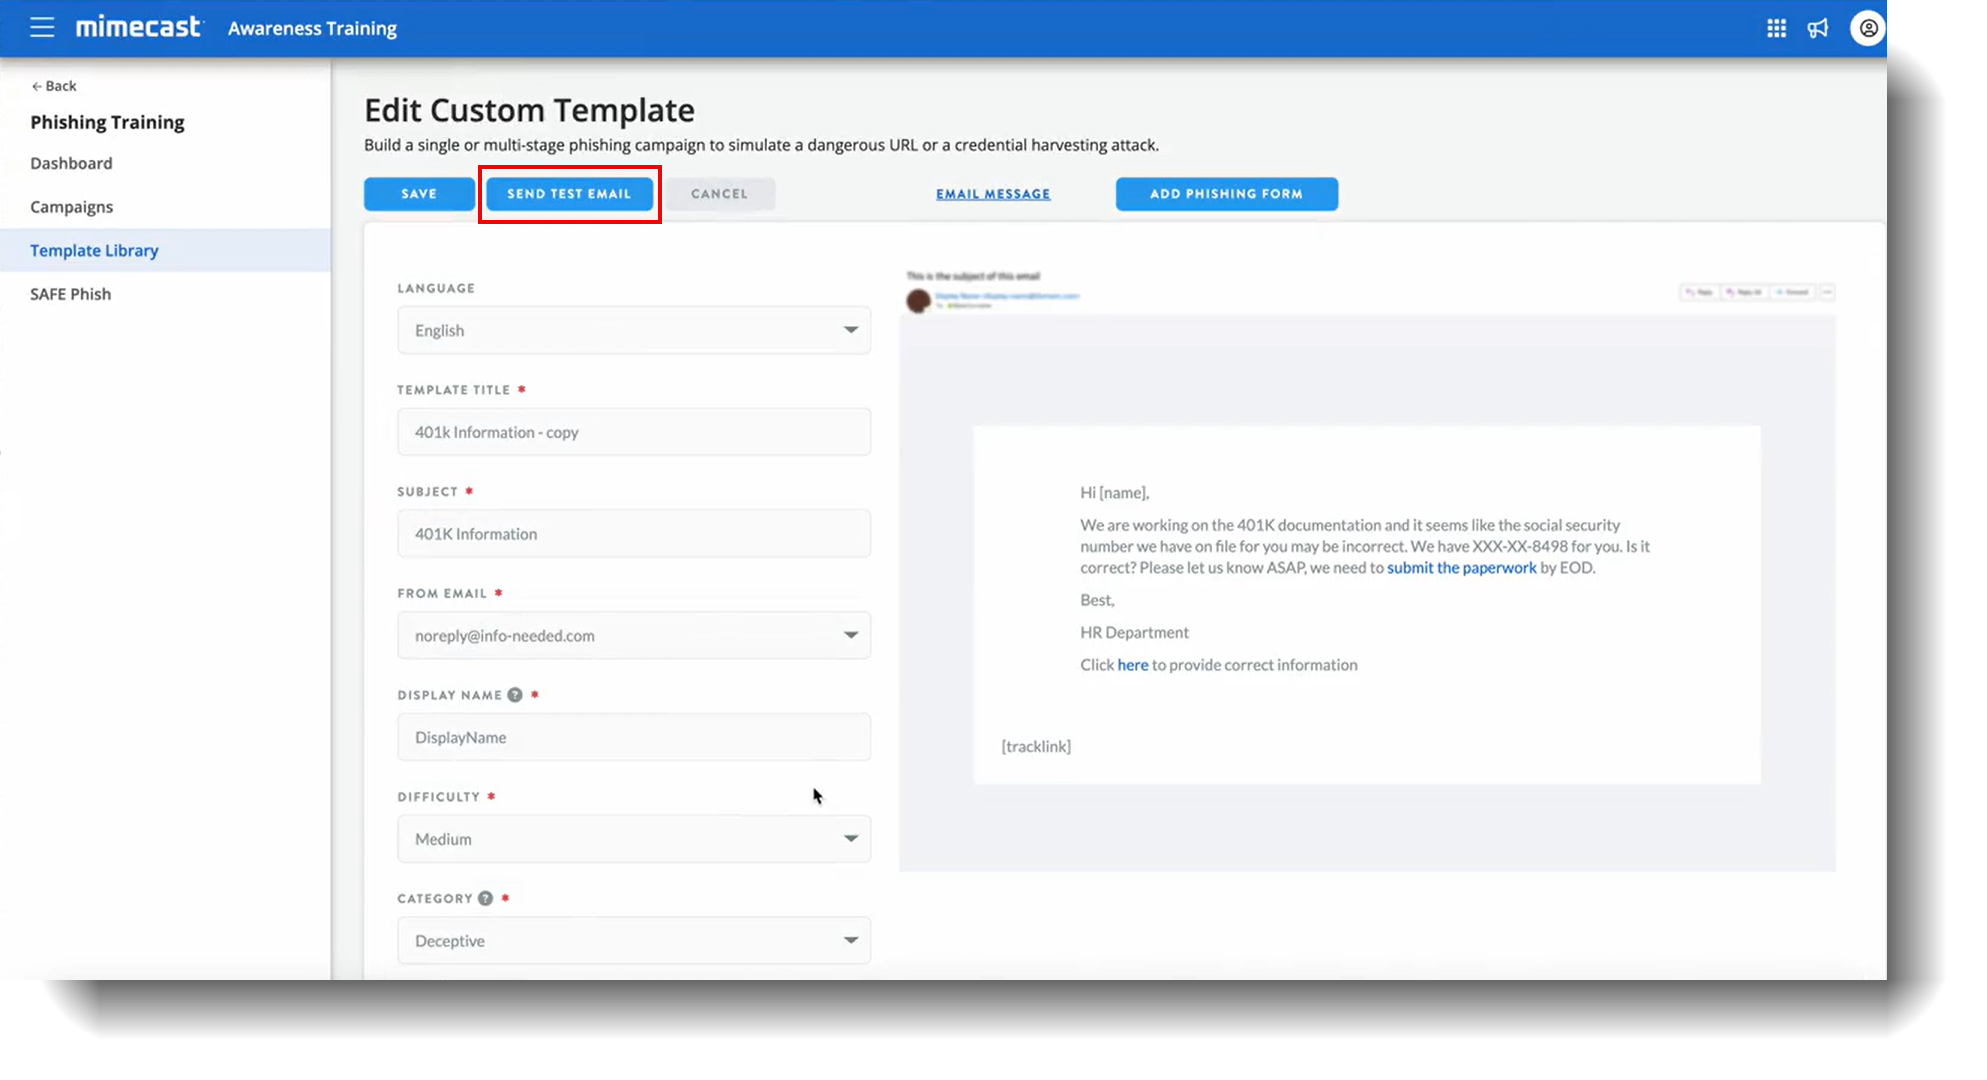1987x1080 pixels.
Task: Click the Category help icon
Action: pos(485,898)
